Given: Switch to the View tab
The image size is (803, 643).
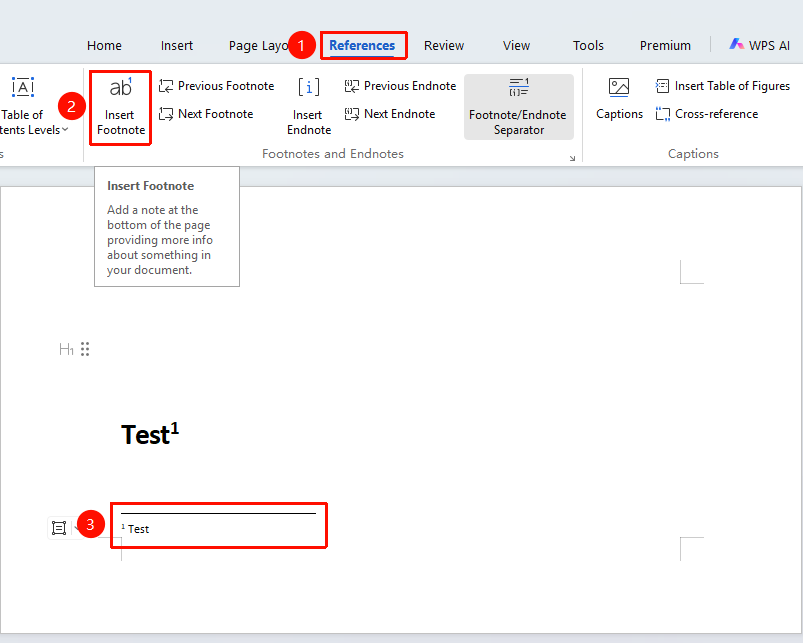Looking at the screenshot, I should [x=516, y=46].
